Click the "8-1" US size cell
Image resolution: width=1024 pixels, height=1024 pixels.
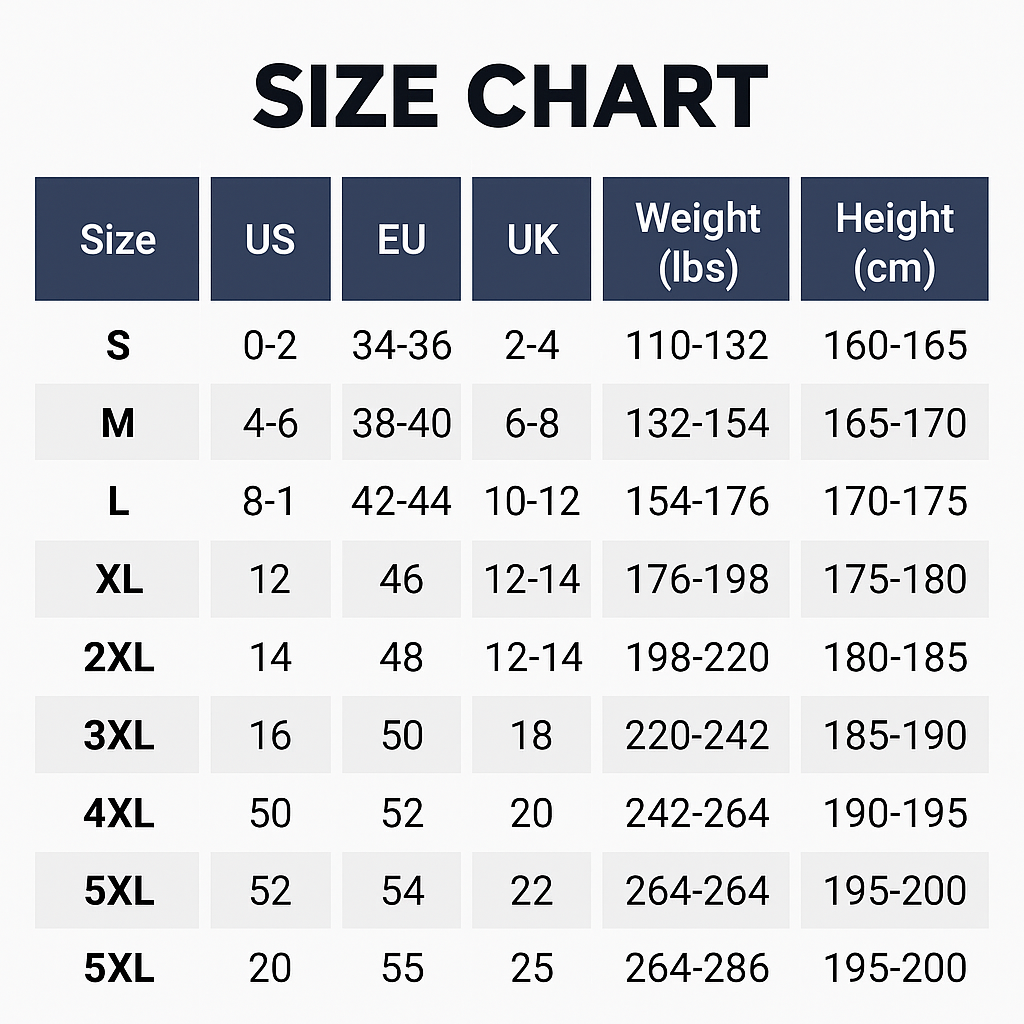pos(270,502)
